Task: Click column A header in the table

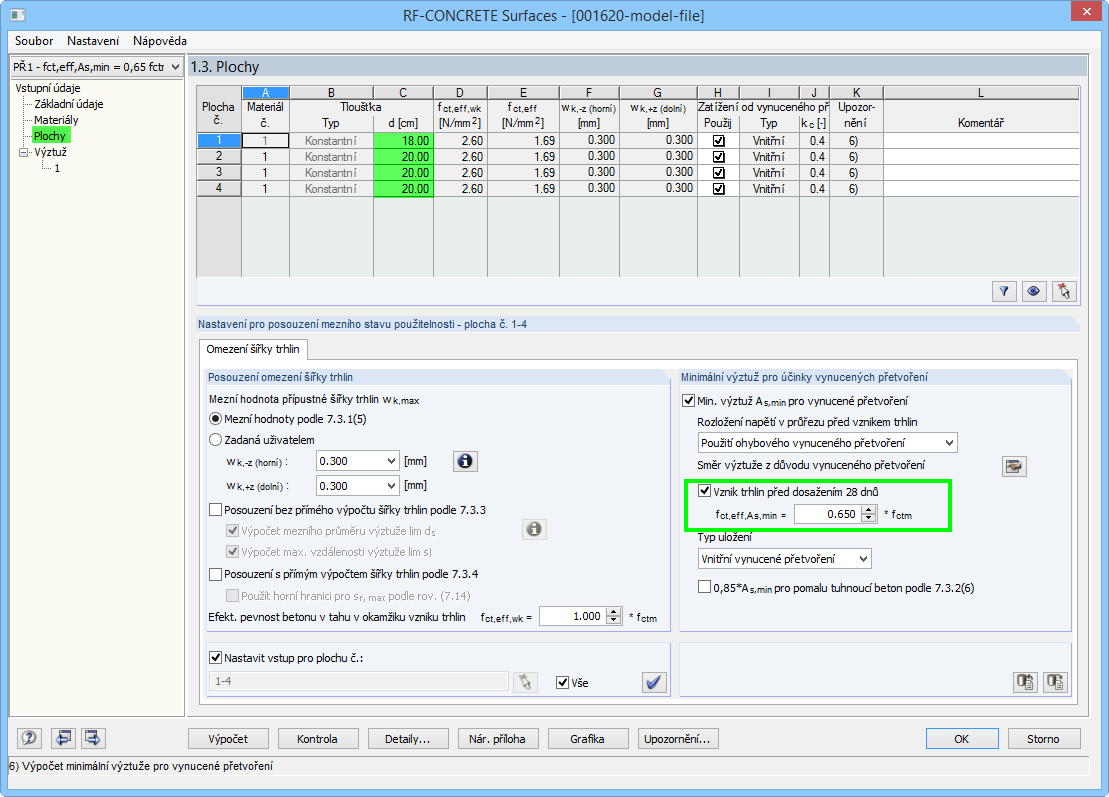Action: click(265, 93)
